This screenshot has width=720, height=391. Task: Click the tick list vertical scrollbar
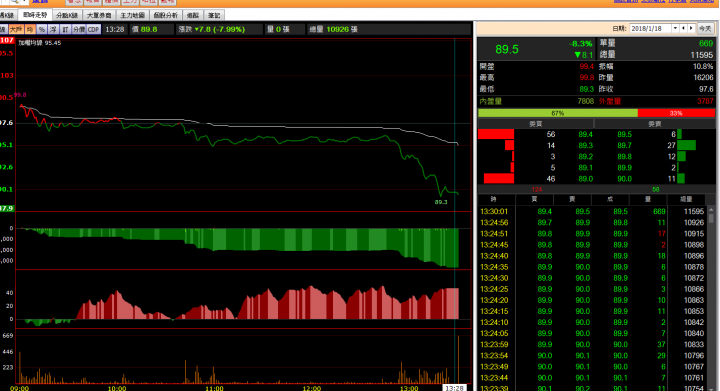[x=711, y=297]
